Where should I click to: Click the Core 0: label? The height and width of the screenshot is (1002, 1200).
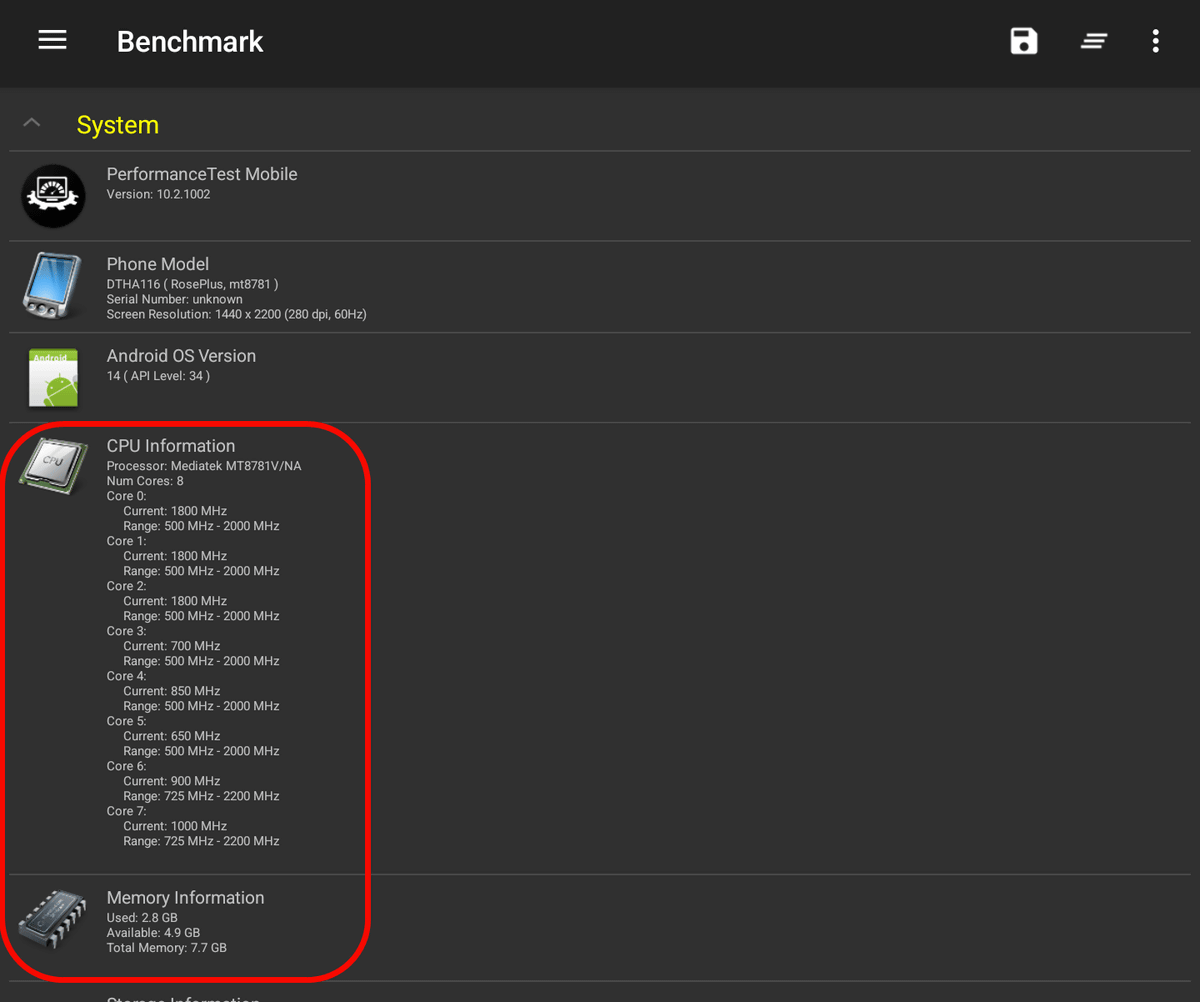[x=127, y=496]
